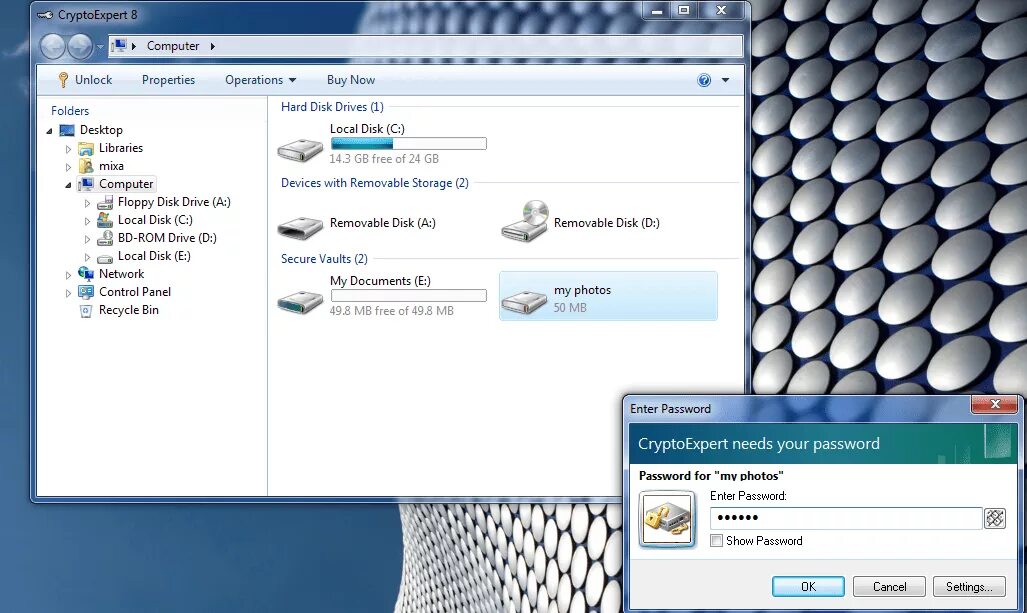
Task: Click the CryptoExpert 8 title bar key icon
Action: click(x=45, y=14)
